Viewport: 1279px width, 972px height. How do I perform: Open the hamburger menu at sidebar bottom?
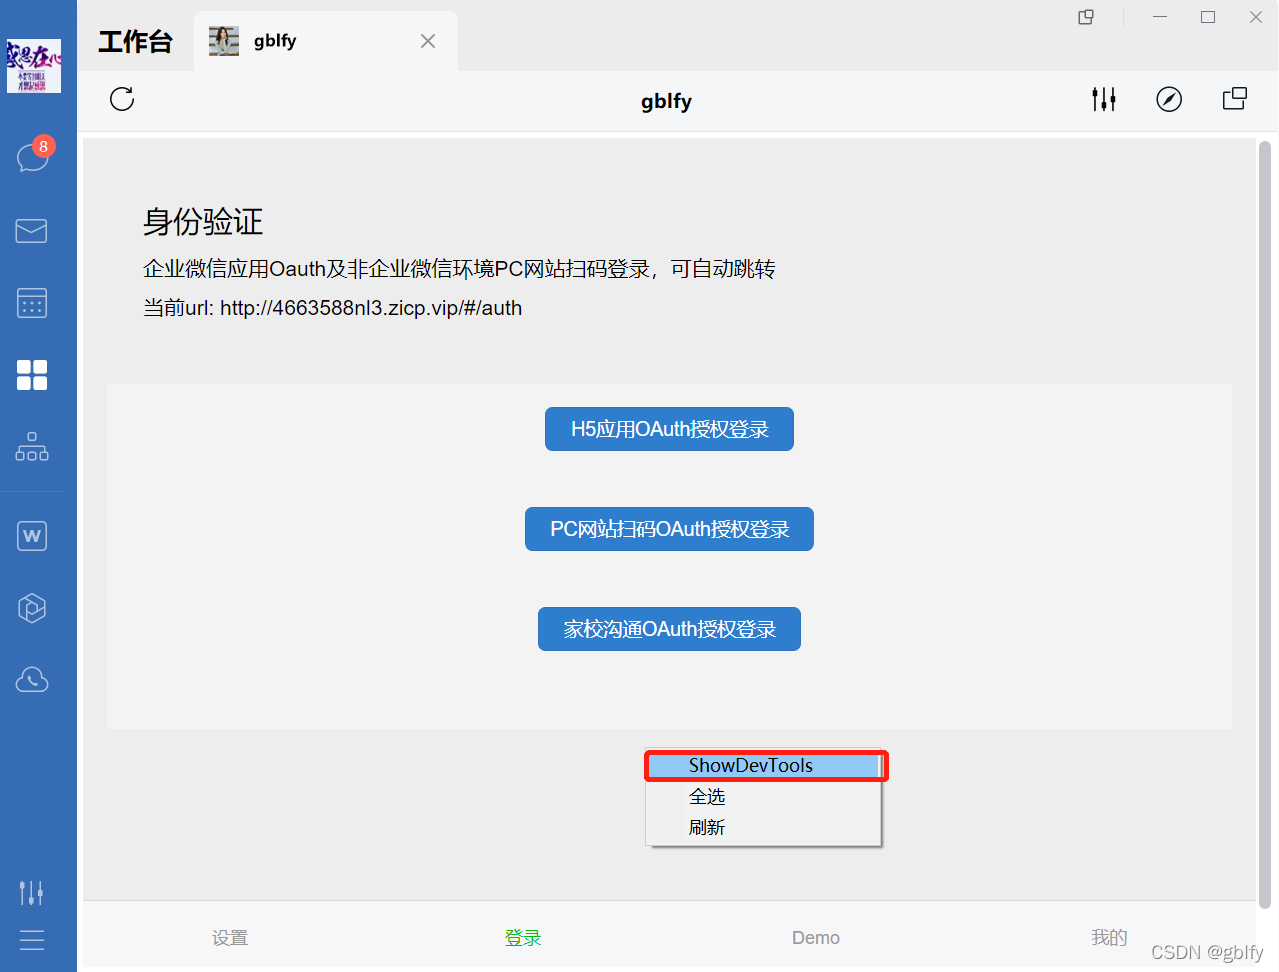(x=32, y=940)
